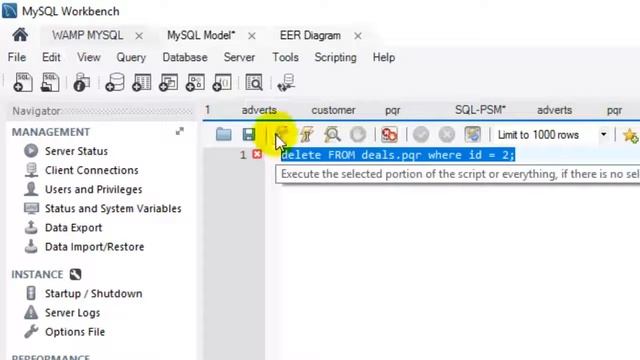Open the Database menu
The width and height of the screenshot is (640, 360).
click(185, 57)
